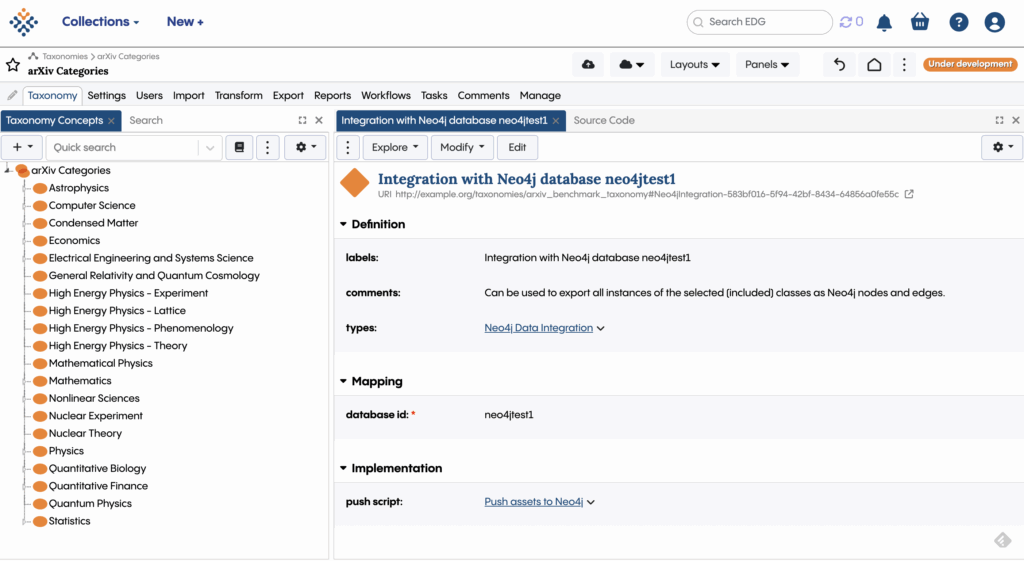Screen dimensions: 1024x561
Task: Maximize the Taxonomy Concepts panel
Action: click(302, 120)
